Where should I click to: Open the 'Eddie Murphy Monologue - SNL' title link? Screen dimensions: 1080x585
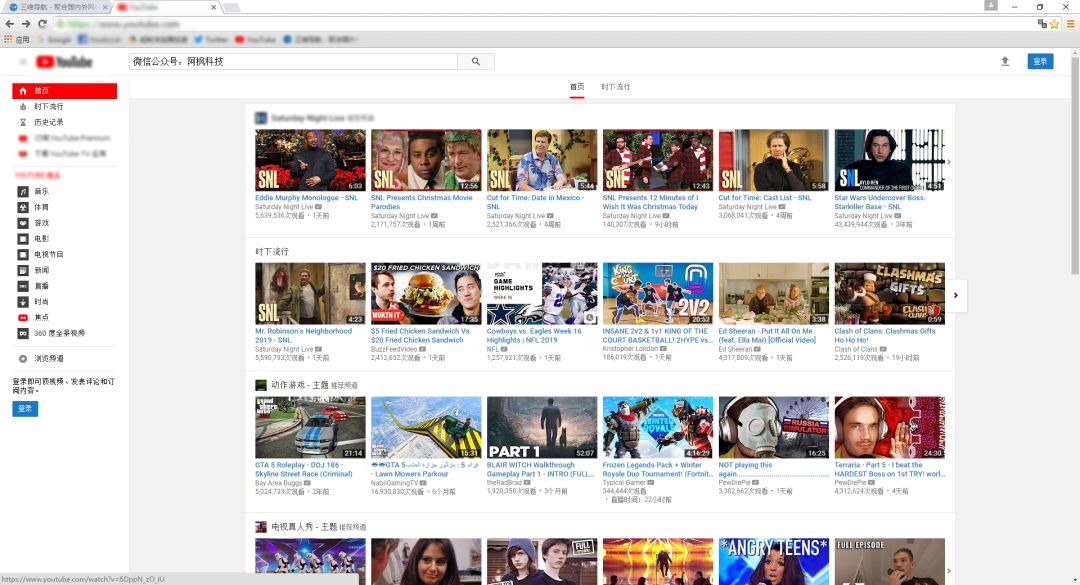[x=307, y=198]
